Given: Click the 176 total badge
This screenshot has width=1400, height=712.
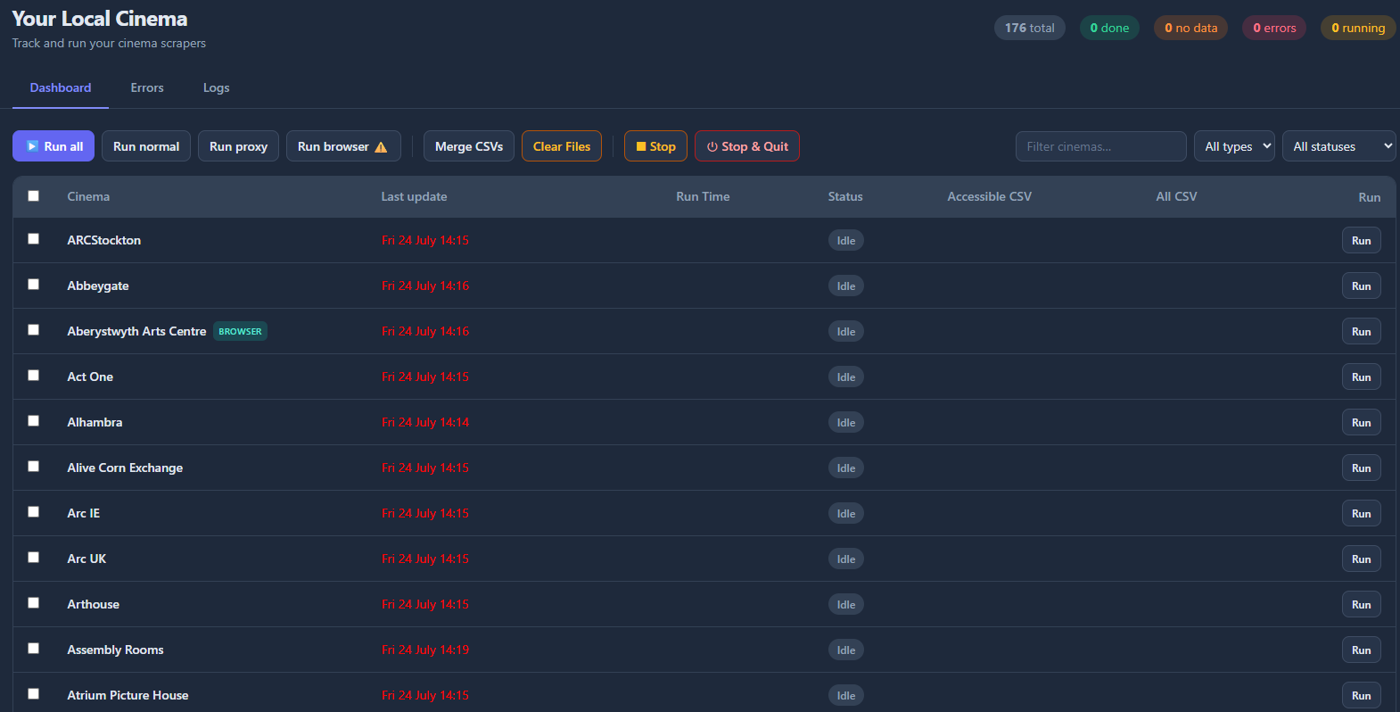Looking at the screenshot, I should (x=1029, y=28).
